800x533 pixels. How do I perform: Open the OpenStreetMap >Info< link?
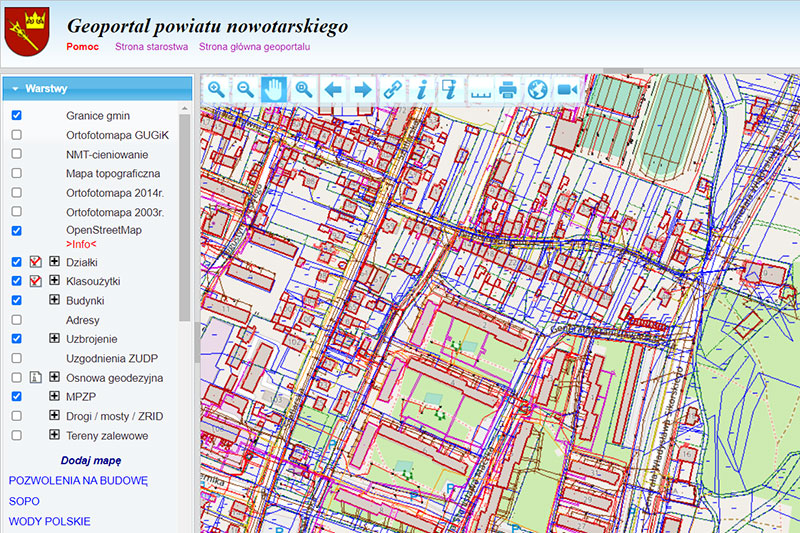(81, 244)
